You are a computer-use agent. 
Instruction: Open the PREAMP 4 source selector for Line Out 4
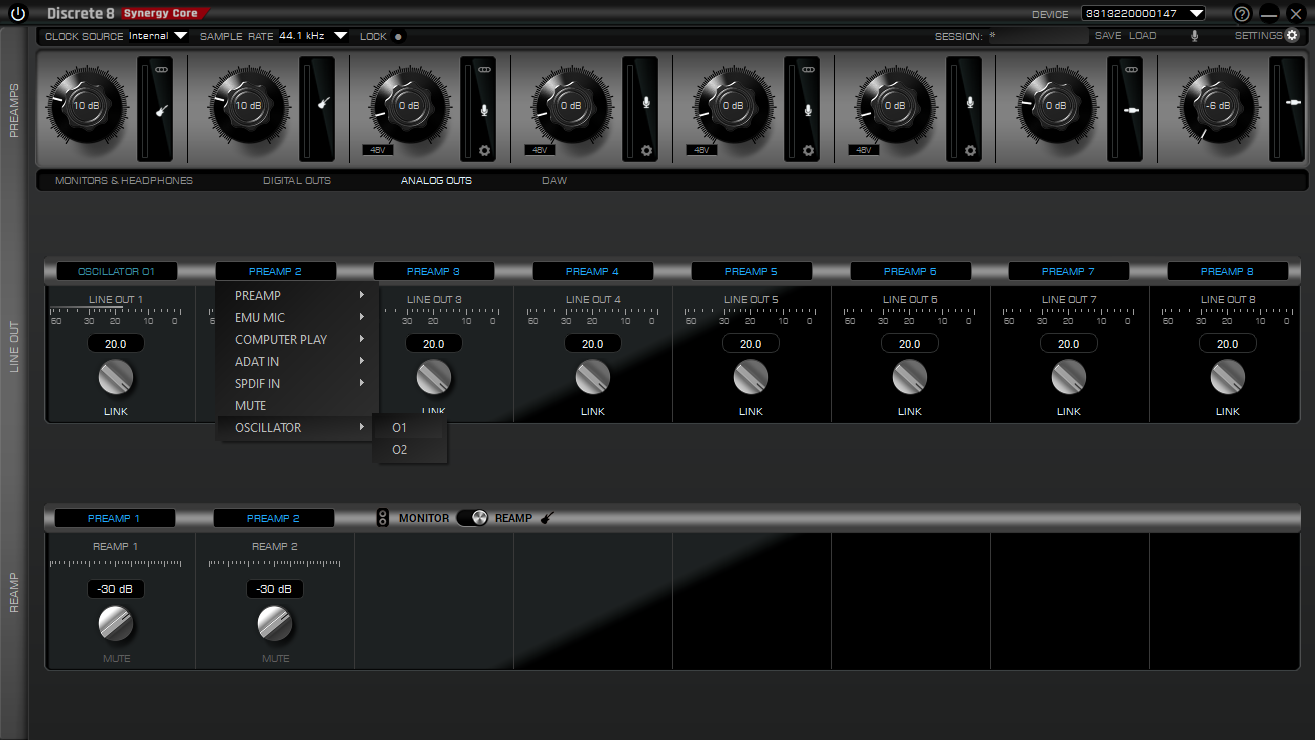click(x=592, y=271)
